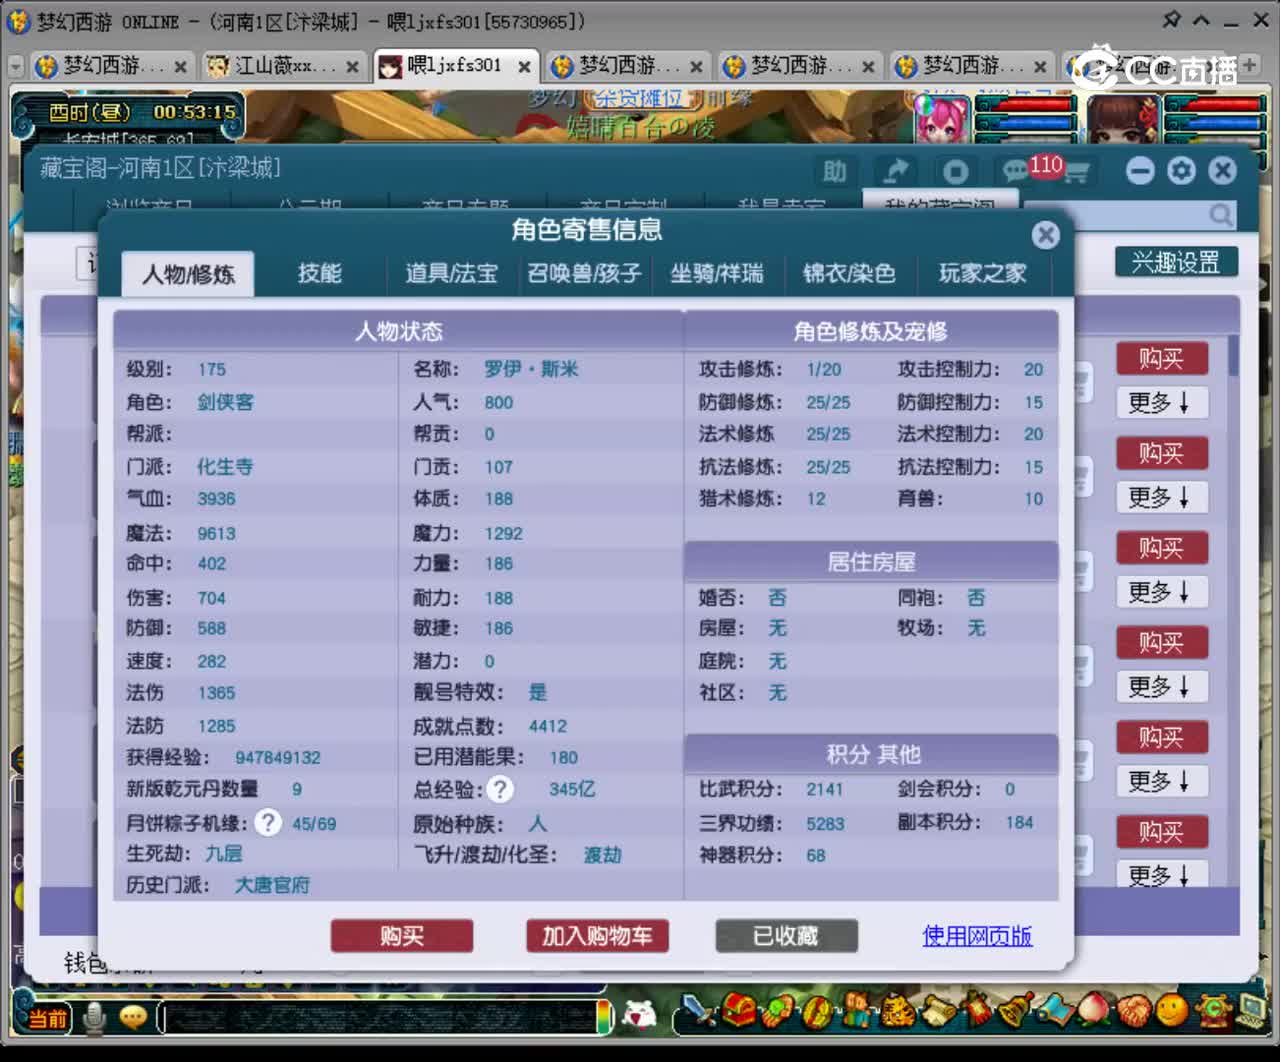The width and height of the screenshot is (1280, 1062).
Task: Click 加入购物车 button
Action: point(597,936)
